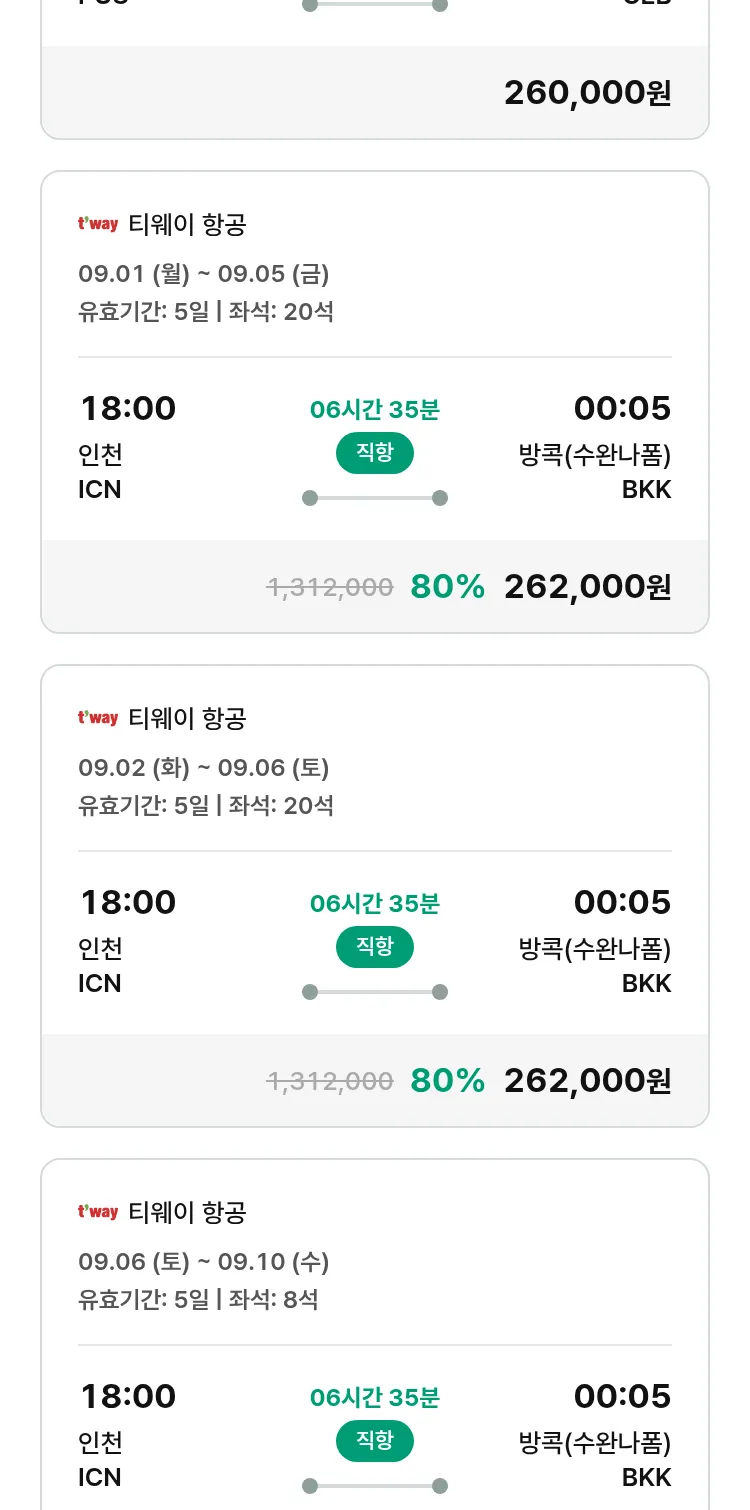Tap the 직항 badge on the 09.01 (월) flight

(x=375, y=453)
